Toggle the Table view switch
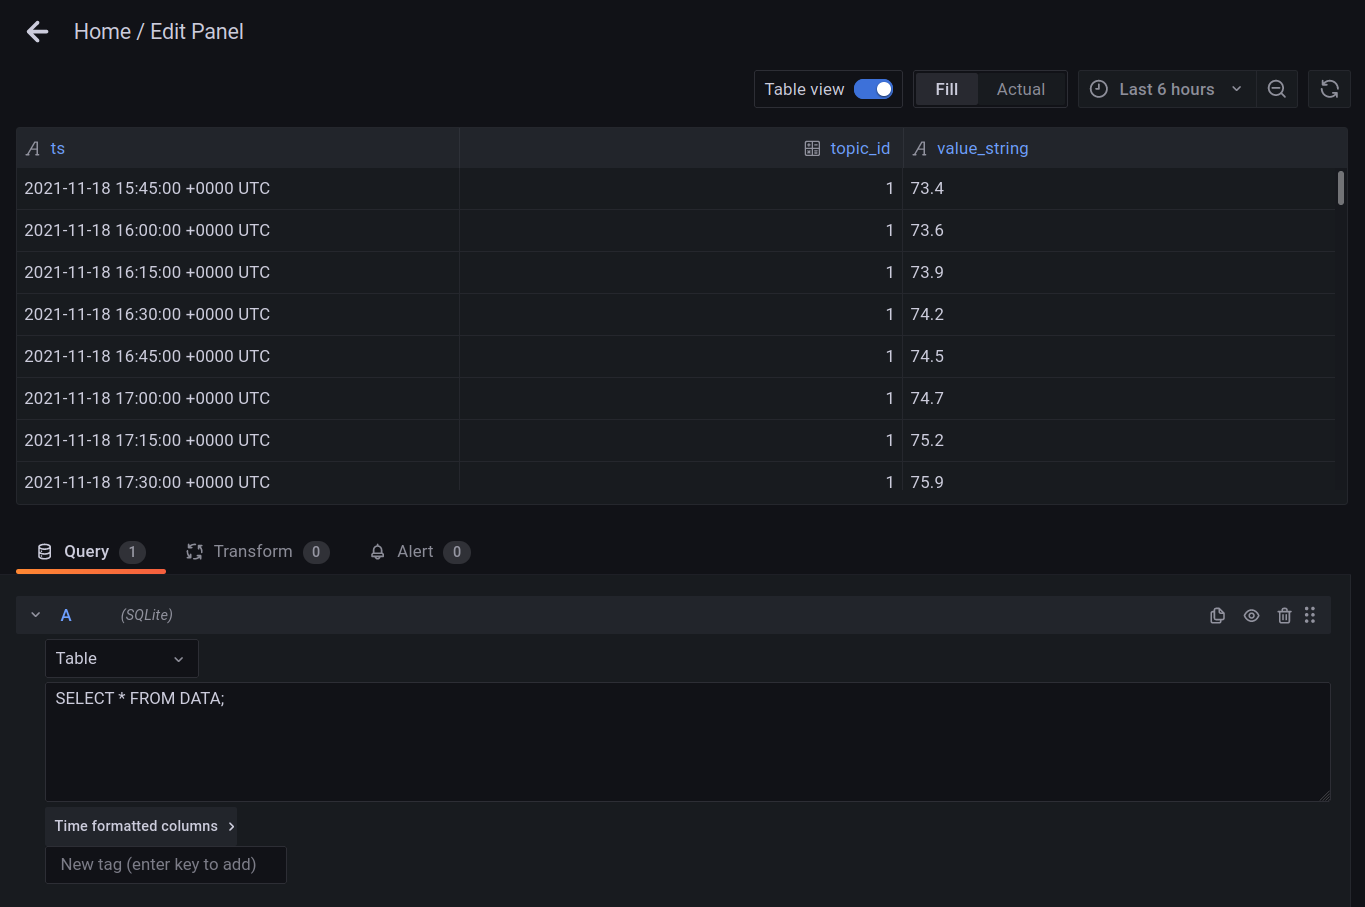The image size is (1365, 907). 873,89
